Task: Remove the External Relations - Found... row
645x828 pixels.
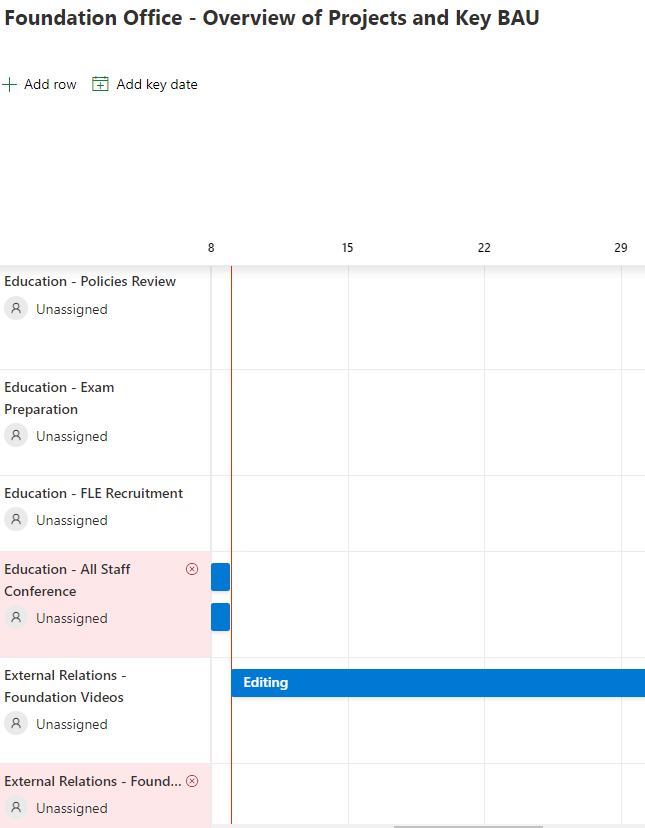Action: click(x=192, y=781)
